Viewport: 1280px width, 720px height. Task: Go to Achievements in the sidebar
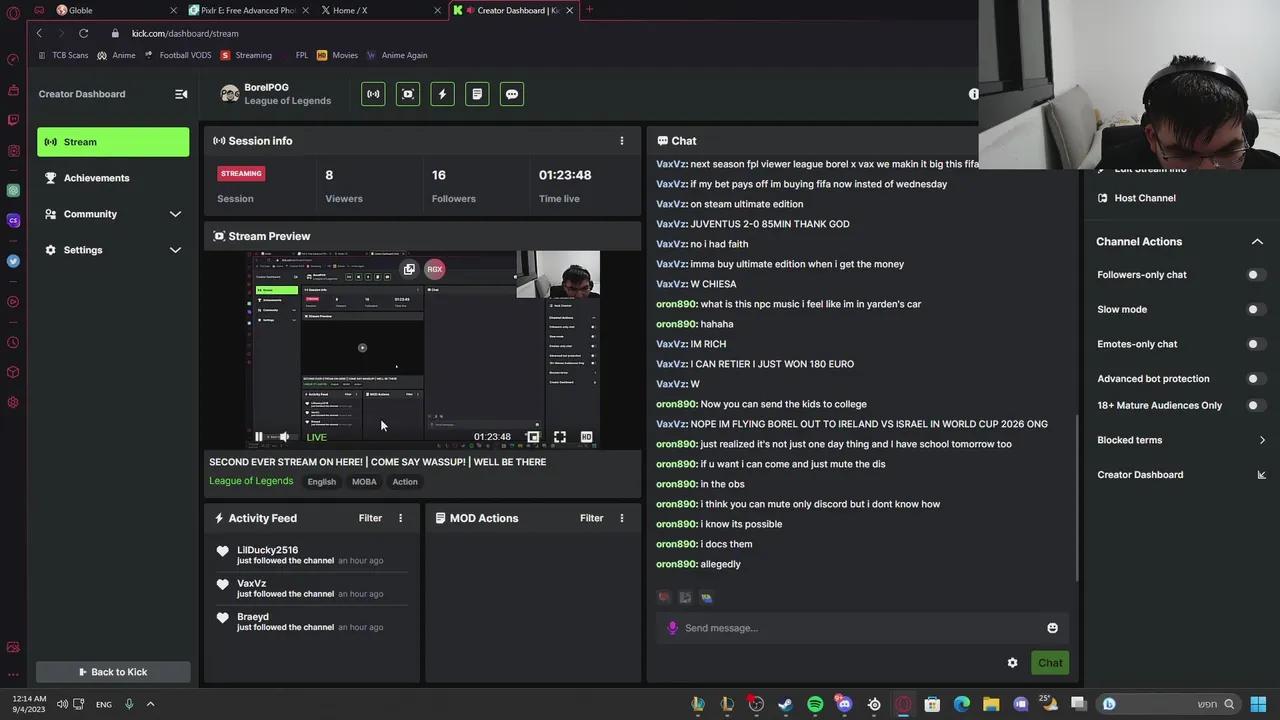click(x=96, y=178)
